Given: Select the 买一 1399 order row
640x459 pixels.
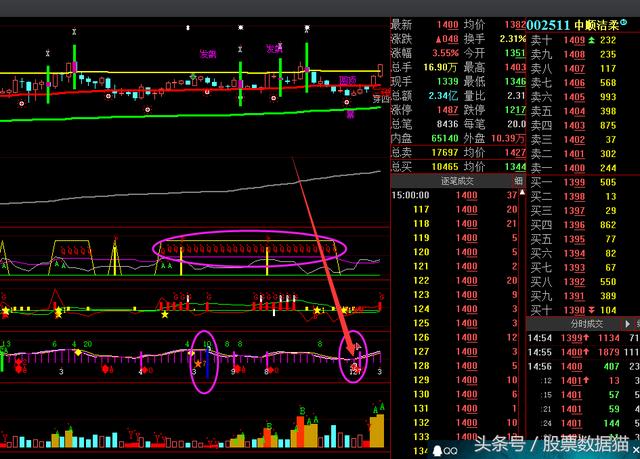Looking at the screenshot, I should (573, 182).
